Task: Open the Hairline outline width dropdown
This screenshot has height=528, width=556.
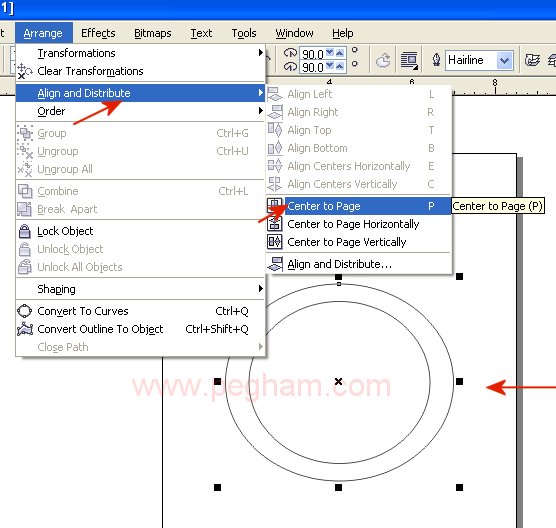Action: (x=504, y=60)
